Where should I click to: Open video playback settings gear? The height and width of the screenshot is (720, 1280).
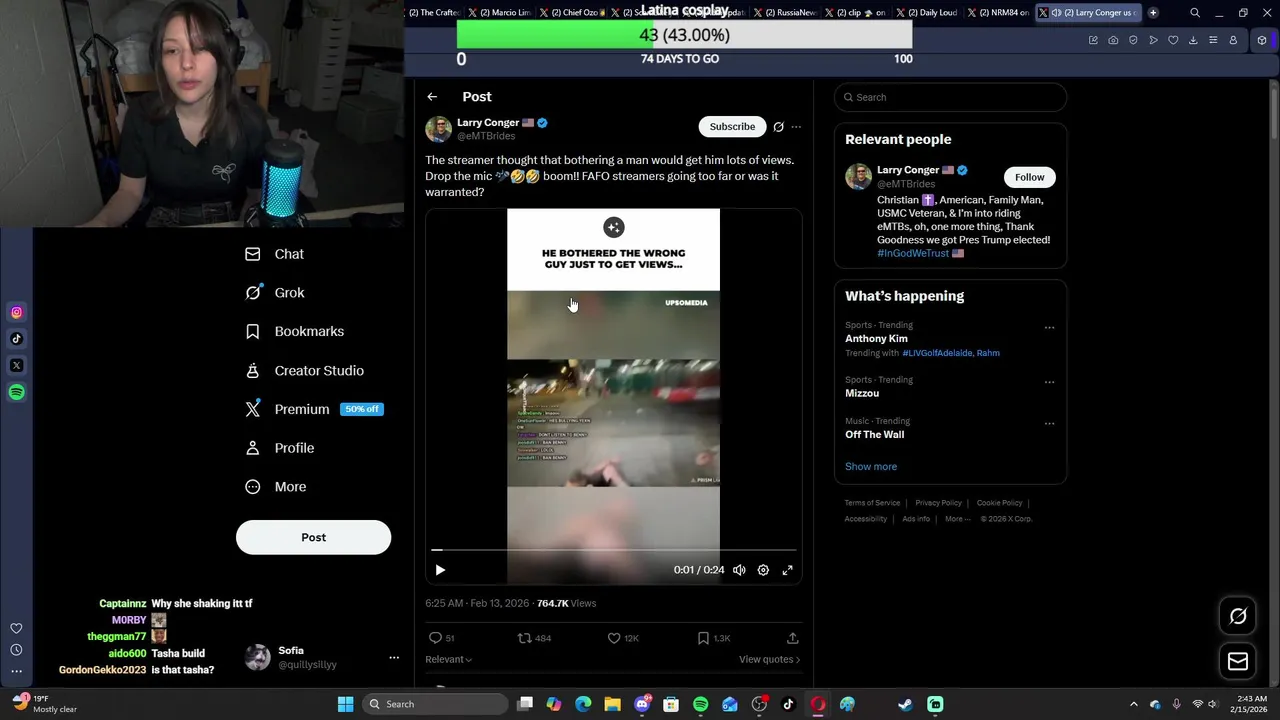(763, 570)
